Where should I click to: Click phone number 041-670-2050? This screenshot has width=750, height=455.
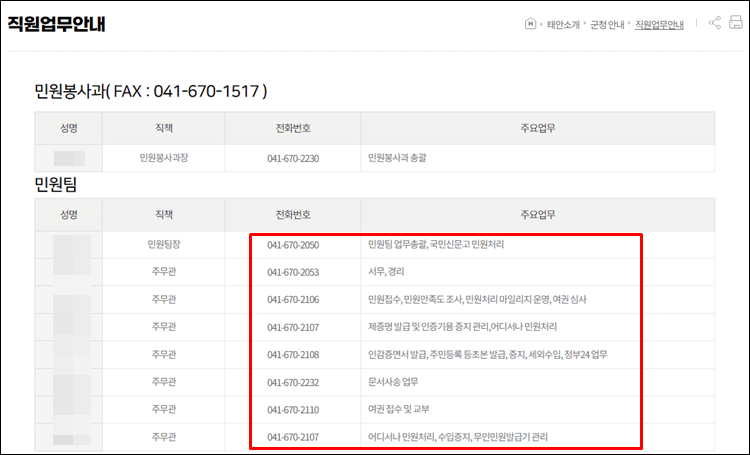(293, 245)
